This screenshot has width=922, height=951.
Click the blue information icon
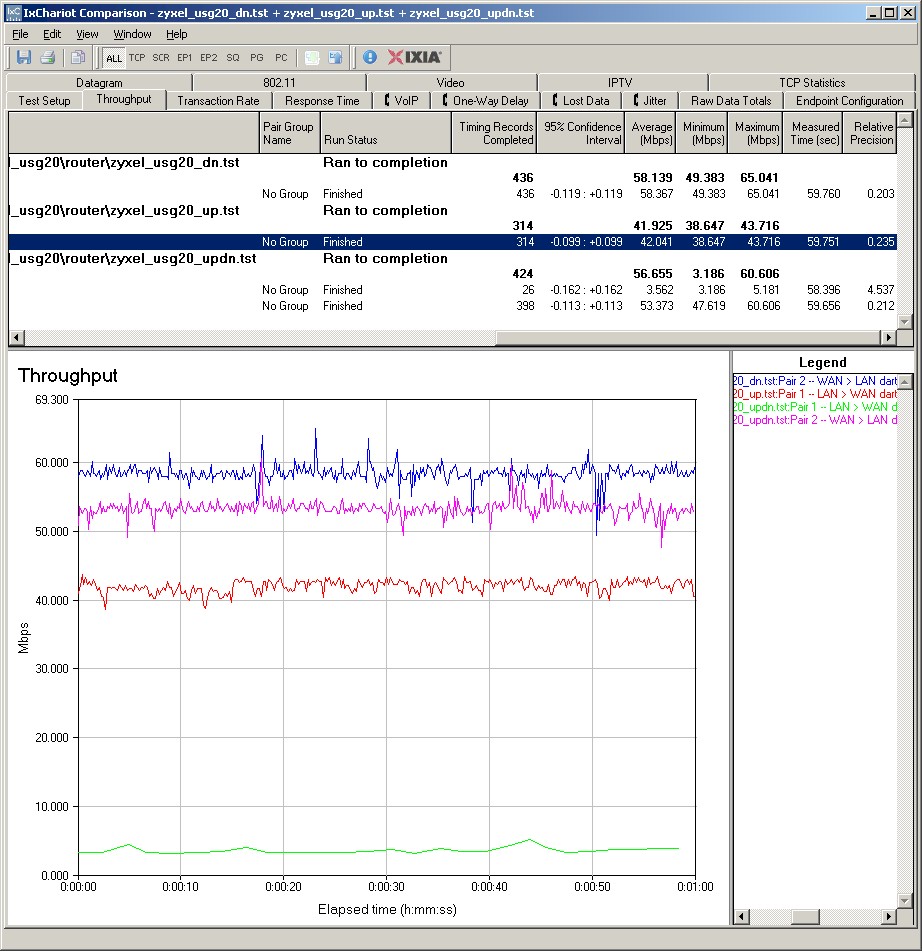(370, 58)
